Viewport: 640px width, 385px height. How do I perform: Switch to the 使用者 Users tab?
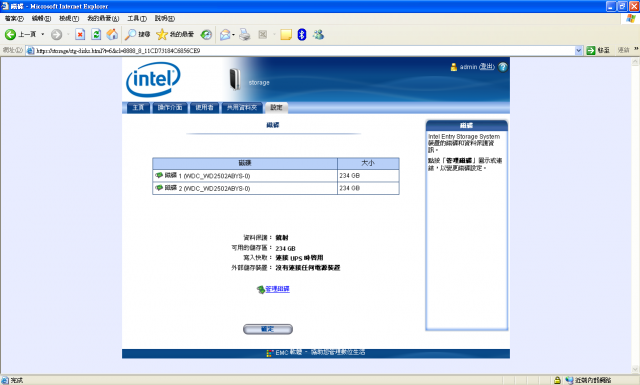(x=204, y=107)
